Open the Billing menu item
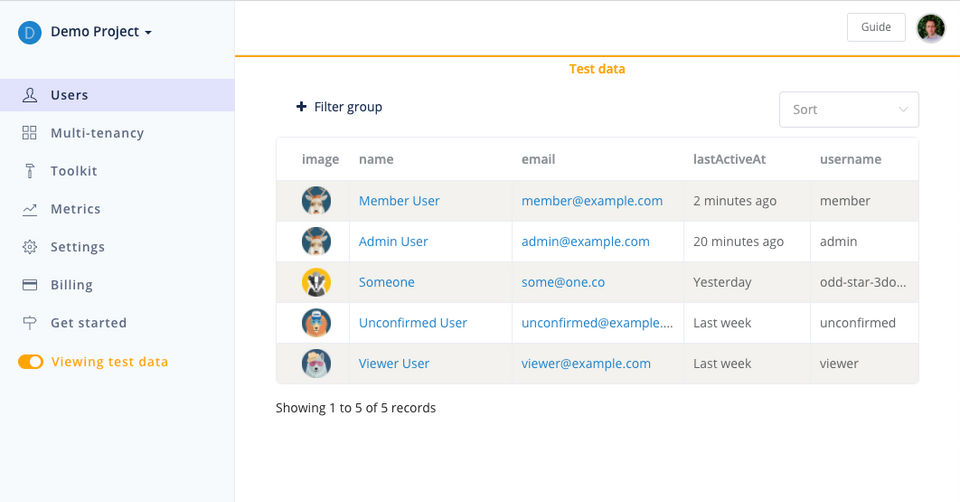Image resolution: width=960 pixels, height=502 pixels. coord(71,285)
